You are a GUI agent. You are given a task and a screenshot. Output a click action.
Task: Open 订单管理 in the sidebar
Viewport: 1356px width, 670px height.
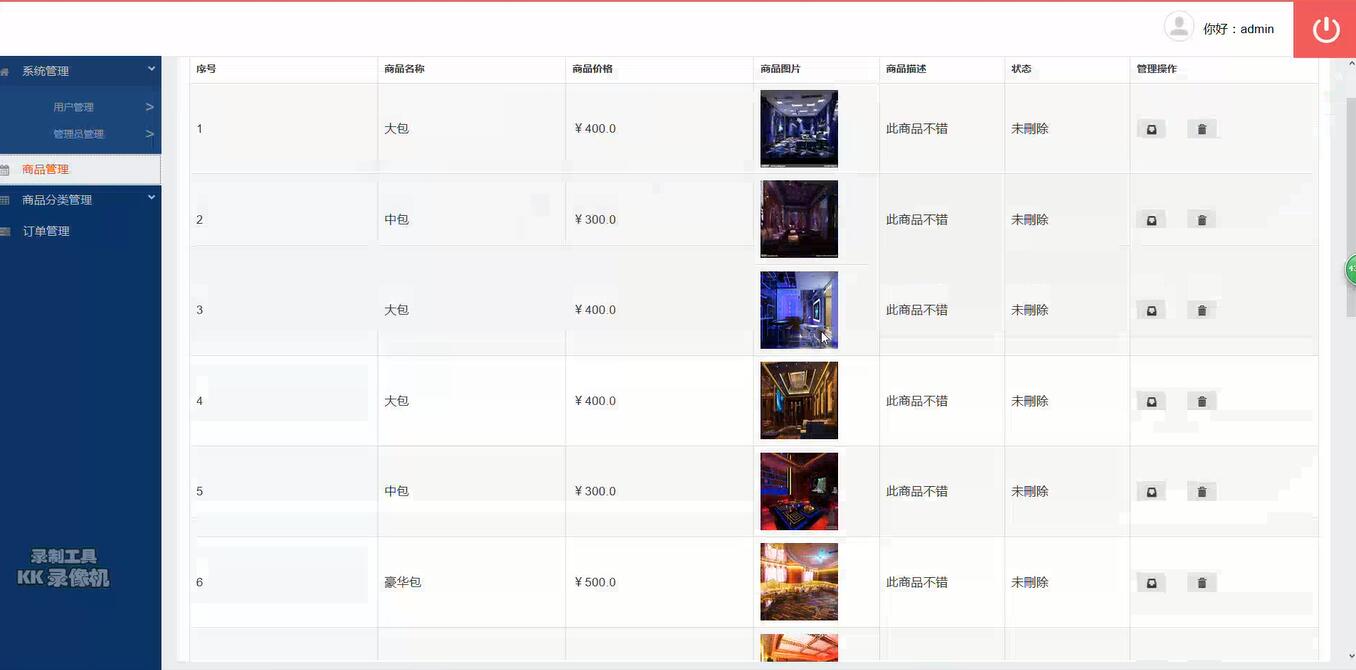(x=46, y=231)
